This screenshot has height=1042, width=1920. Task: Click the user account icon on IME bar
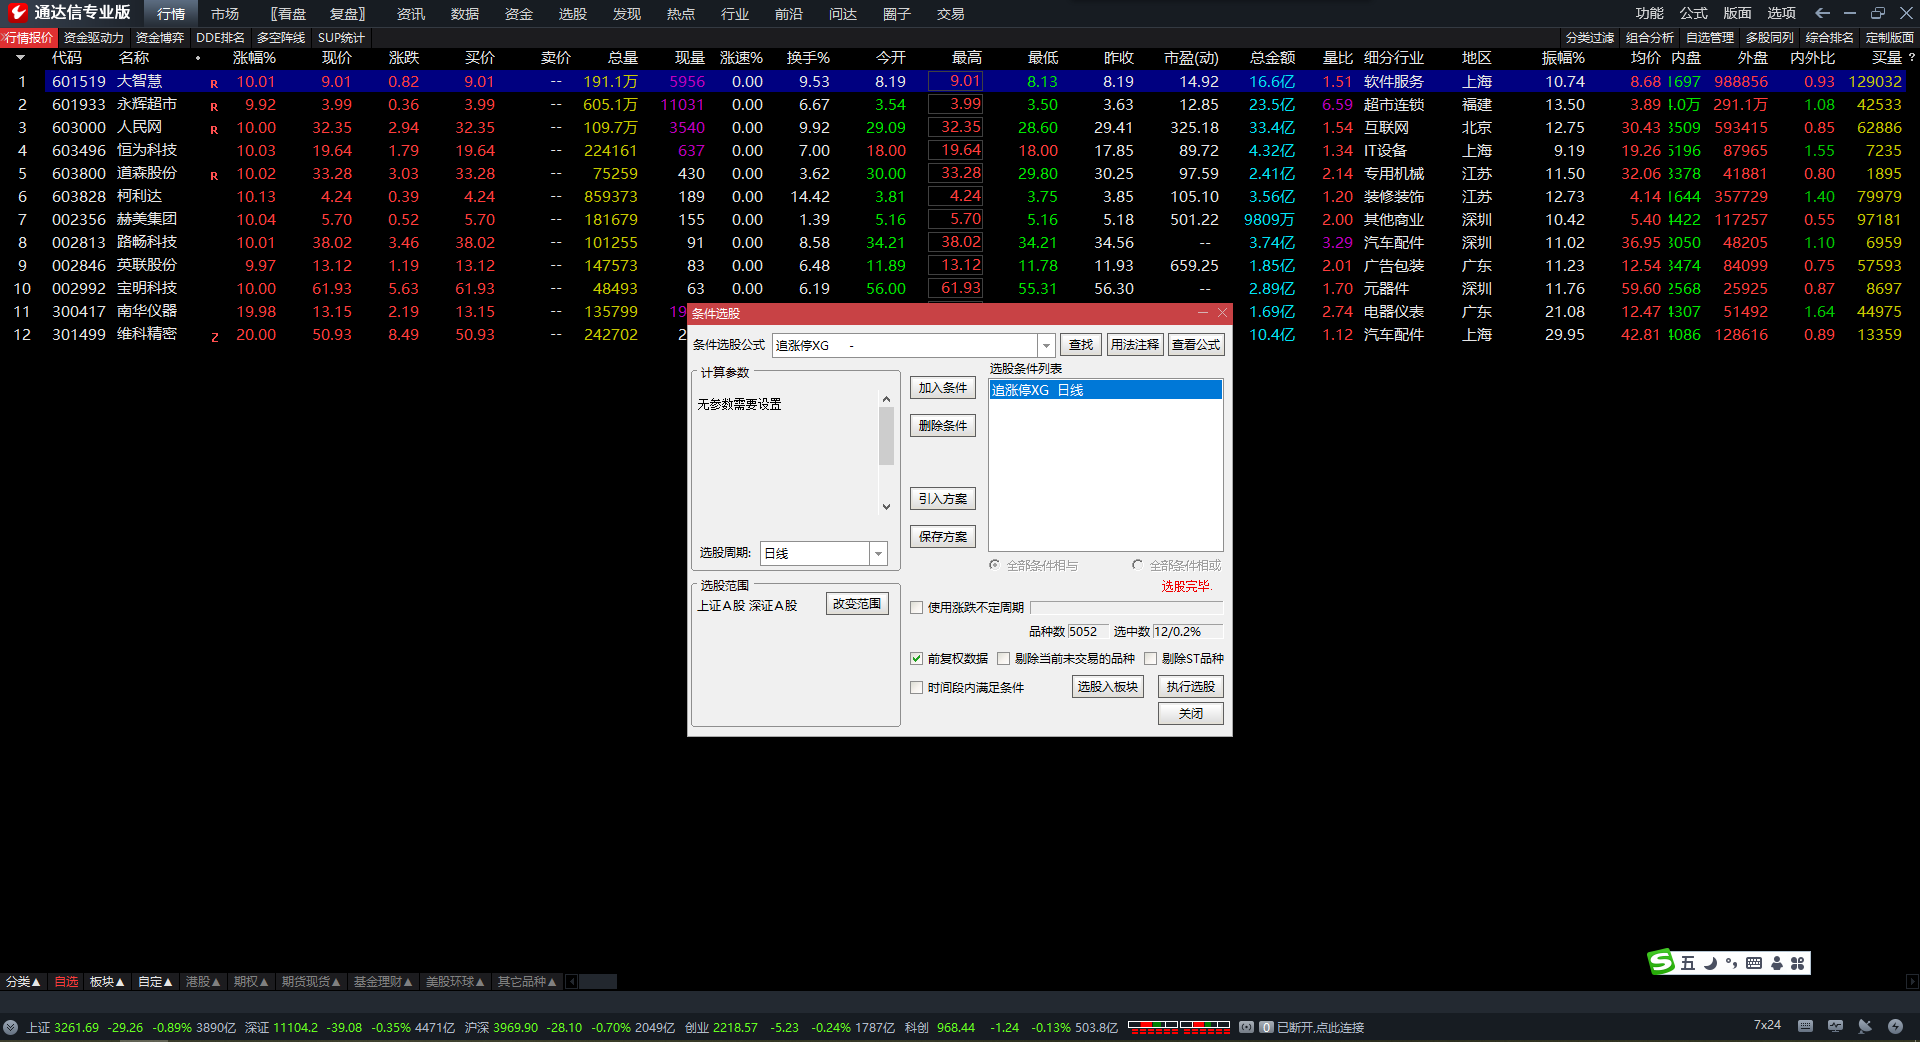pos(1777,963)
